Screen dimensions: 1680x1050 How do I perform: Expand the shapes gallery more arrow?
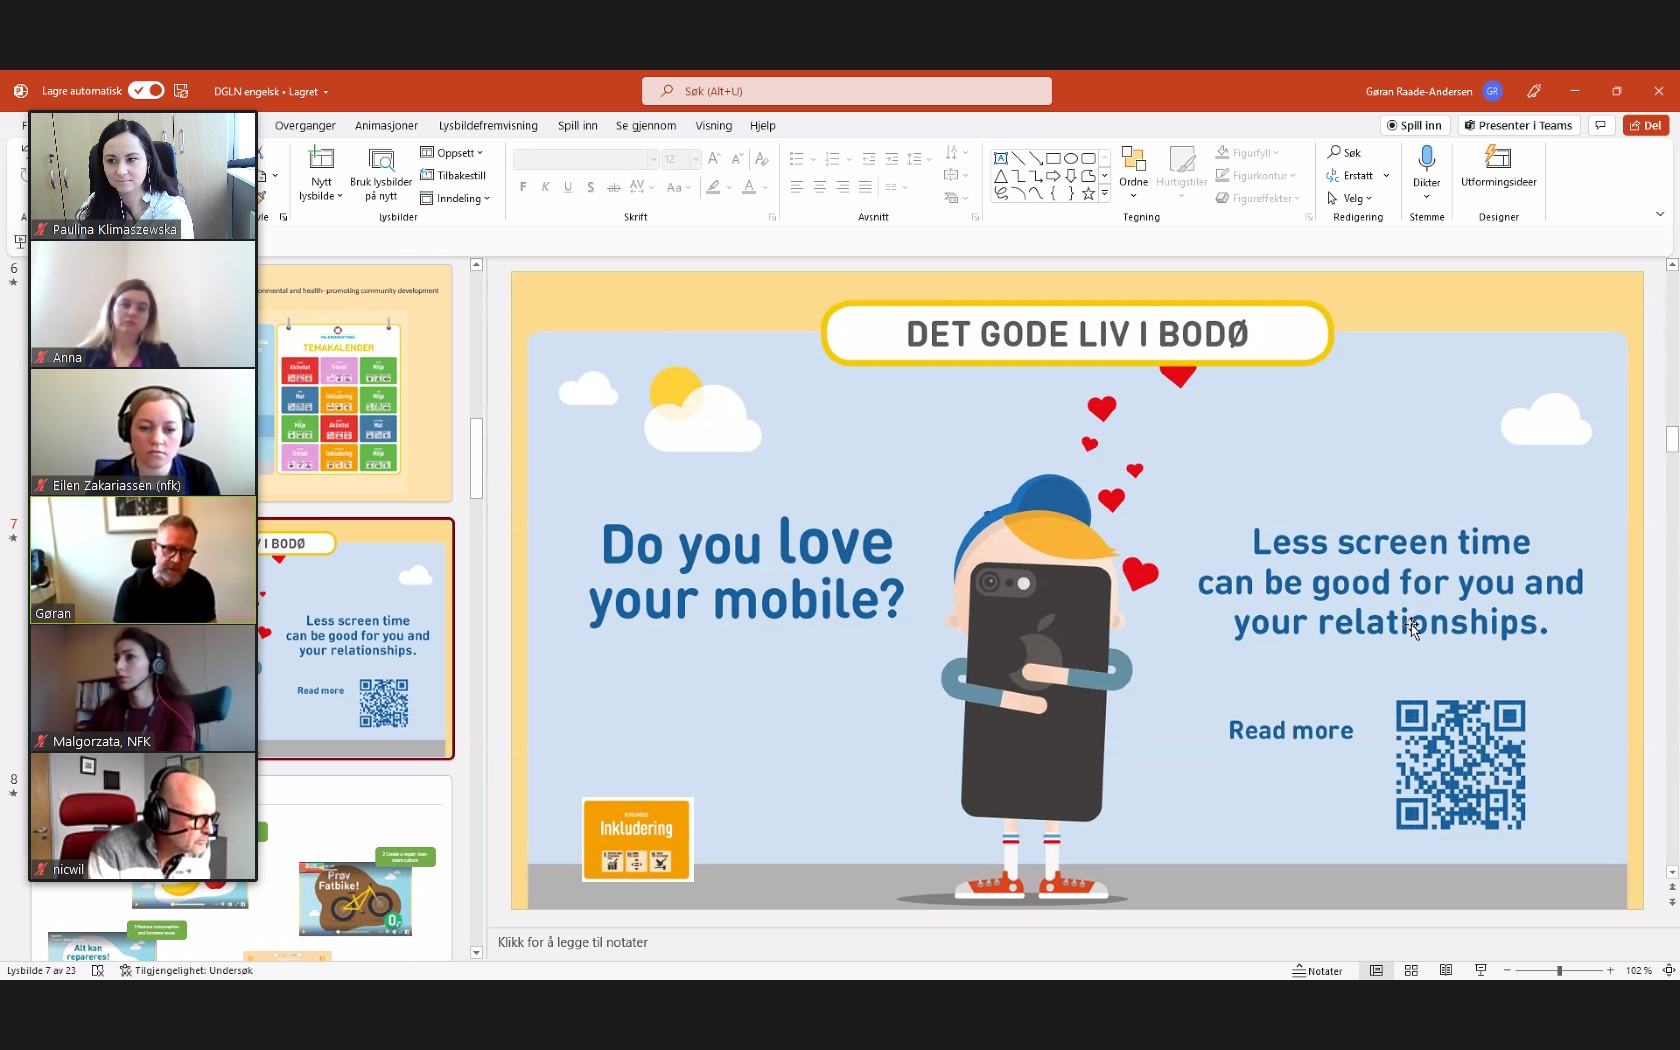click(x=1105, y=193)
